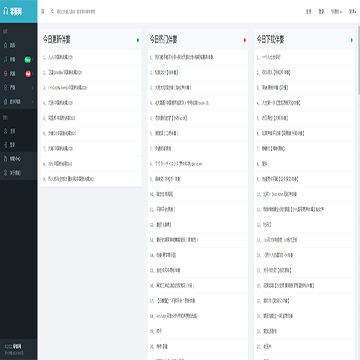Open item 1 in the 今日热门伴奏 list
The width and height of the screenshot is (360, 360).
click(x=198, y=57)
